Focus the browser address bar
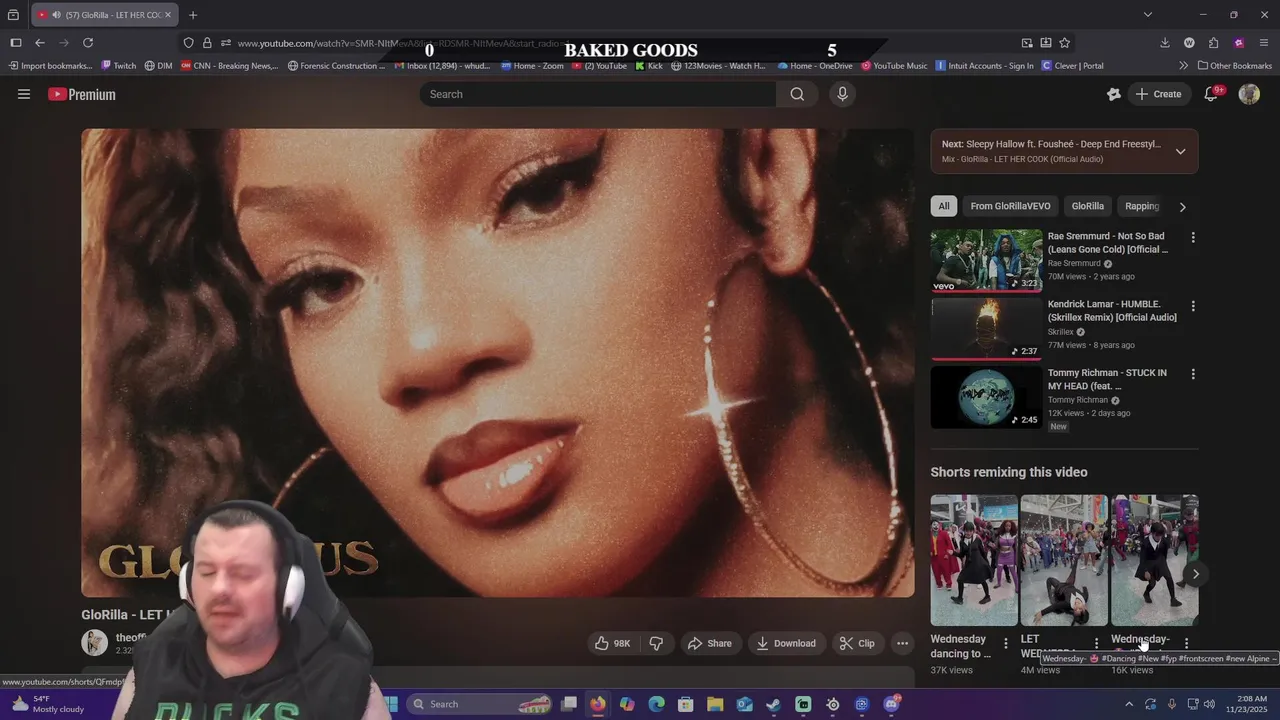The width and height of the screenshot is (1280, 720). (620, 43)
